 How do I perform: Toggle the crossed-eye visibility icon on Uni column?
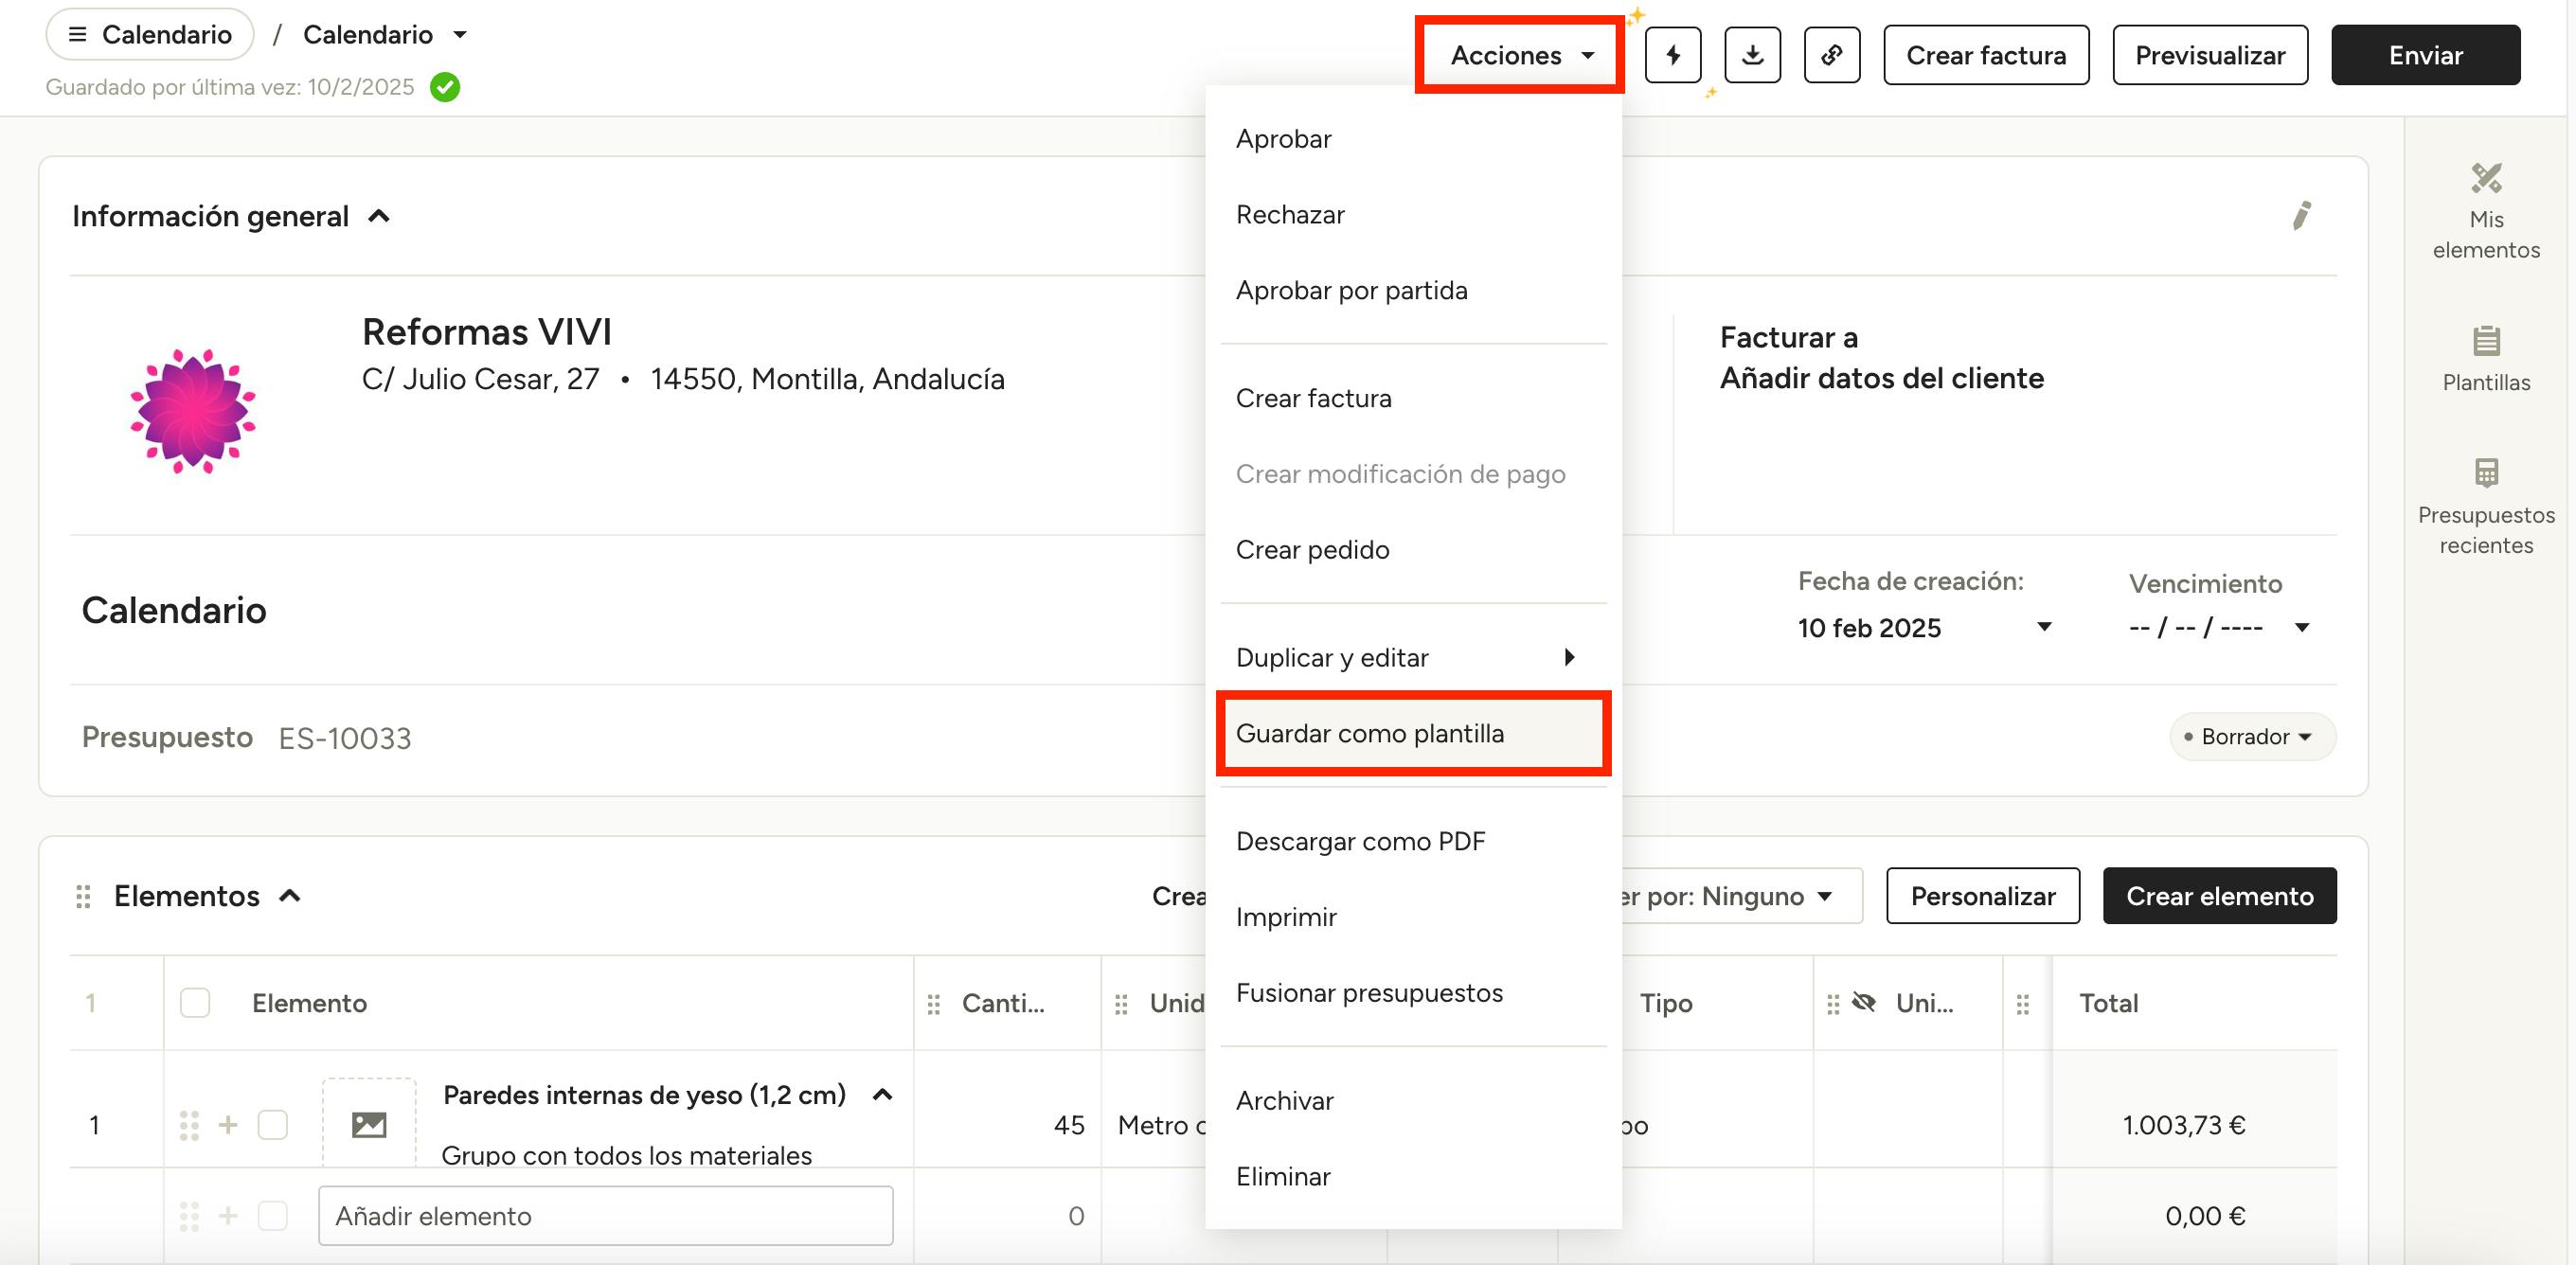[1863, 1002]
